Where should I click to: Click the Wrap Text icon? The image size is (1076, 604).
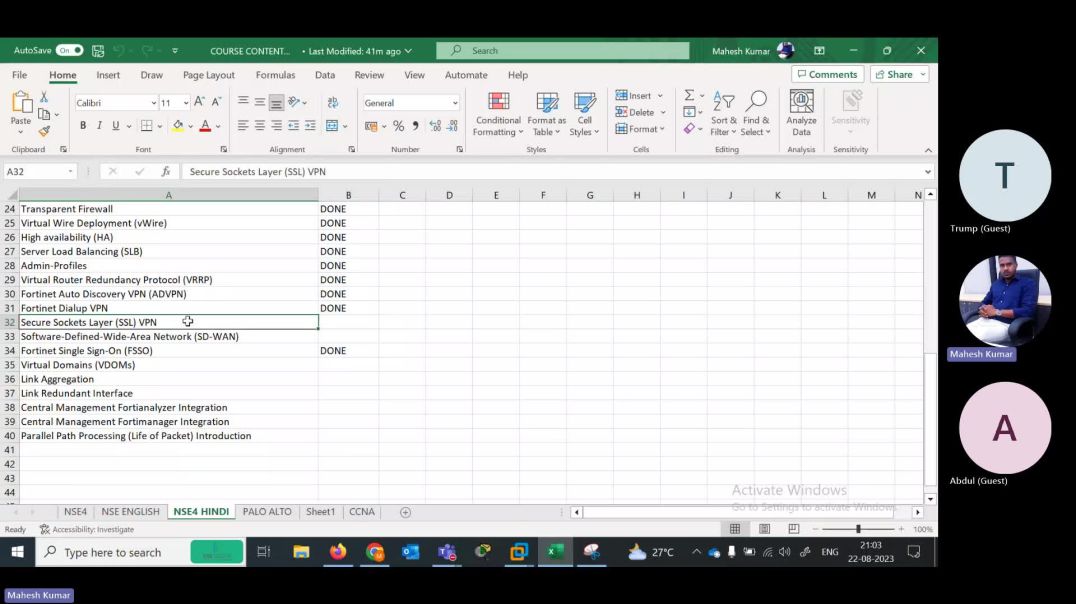coord(333,102)
